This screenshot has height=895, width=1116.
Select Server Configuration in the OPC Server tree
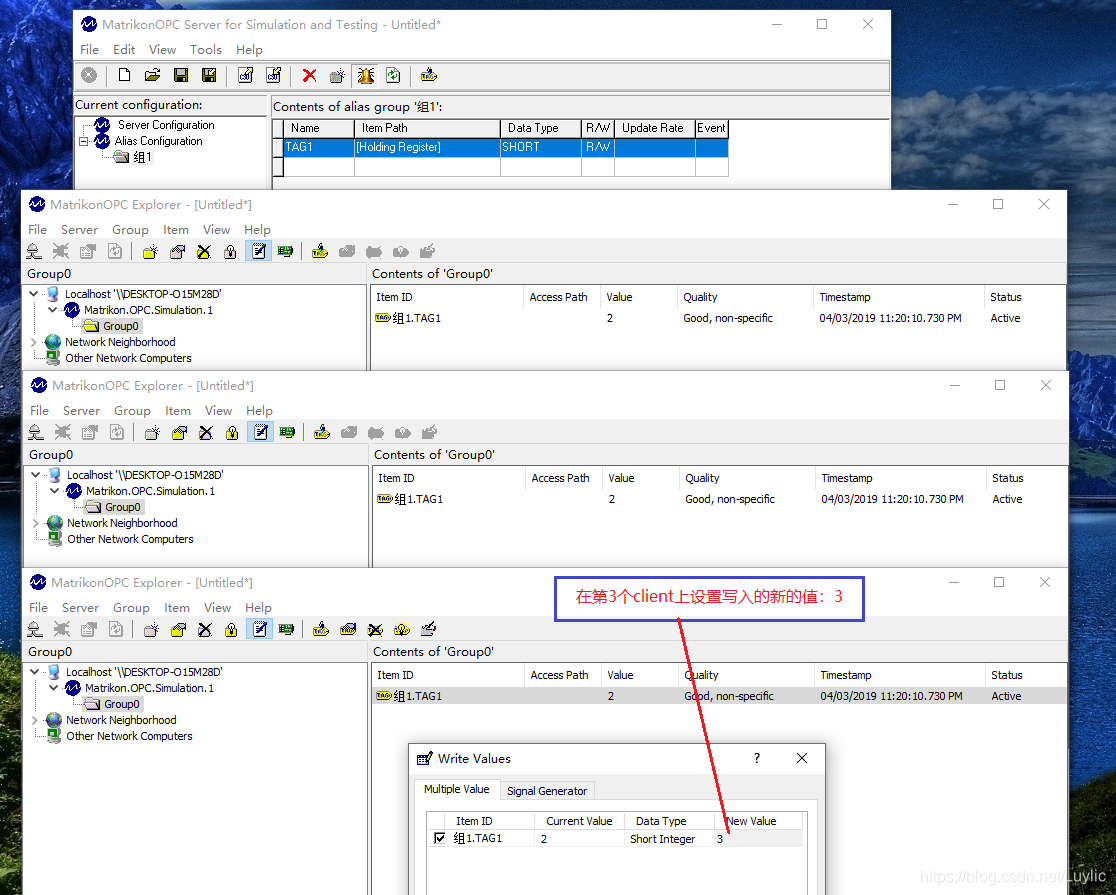point(166,125)
